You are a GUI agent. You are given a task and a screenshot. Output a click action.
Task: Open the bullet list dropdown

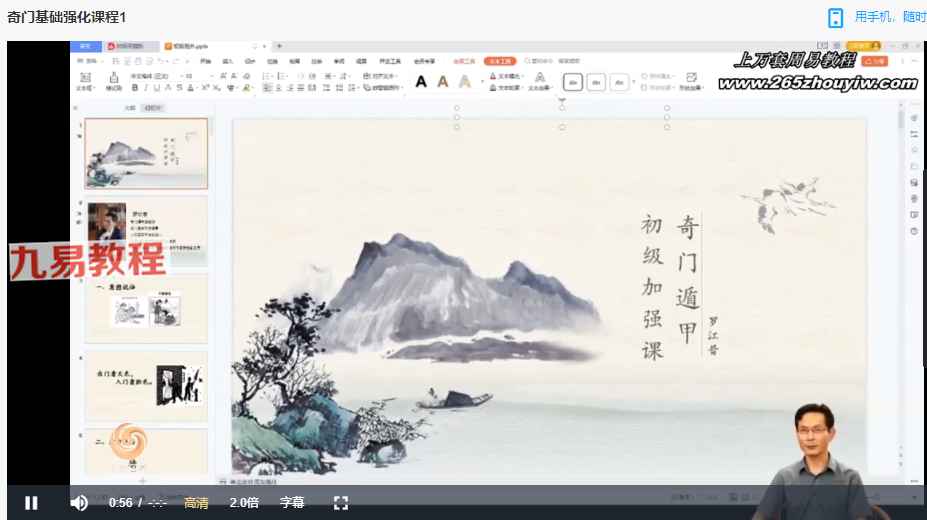[267, 76]
